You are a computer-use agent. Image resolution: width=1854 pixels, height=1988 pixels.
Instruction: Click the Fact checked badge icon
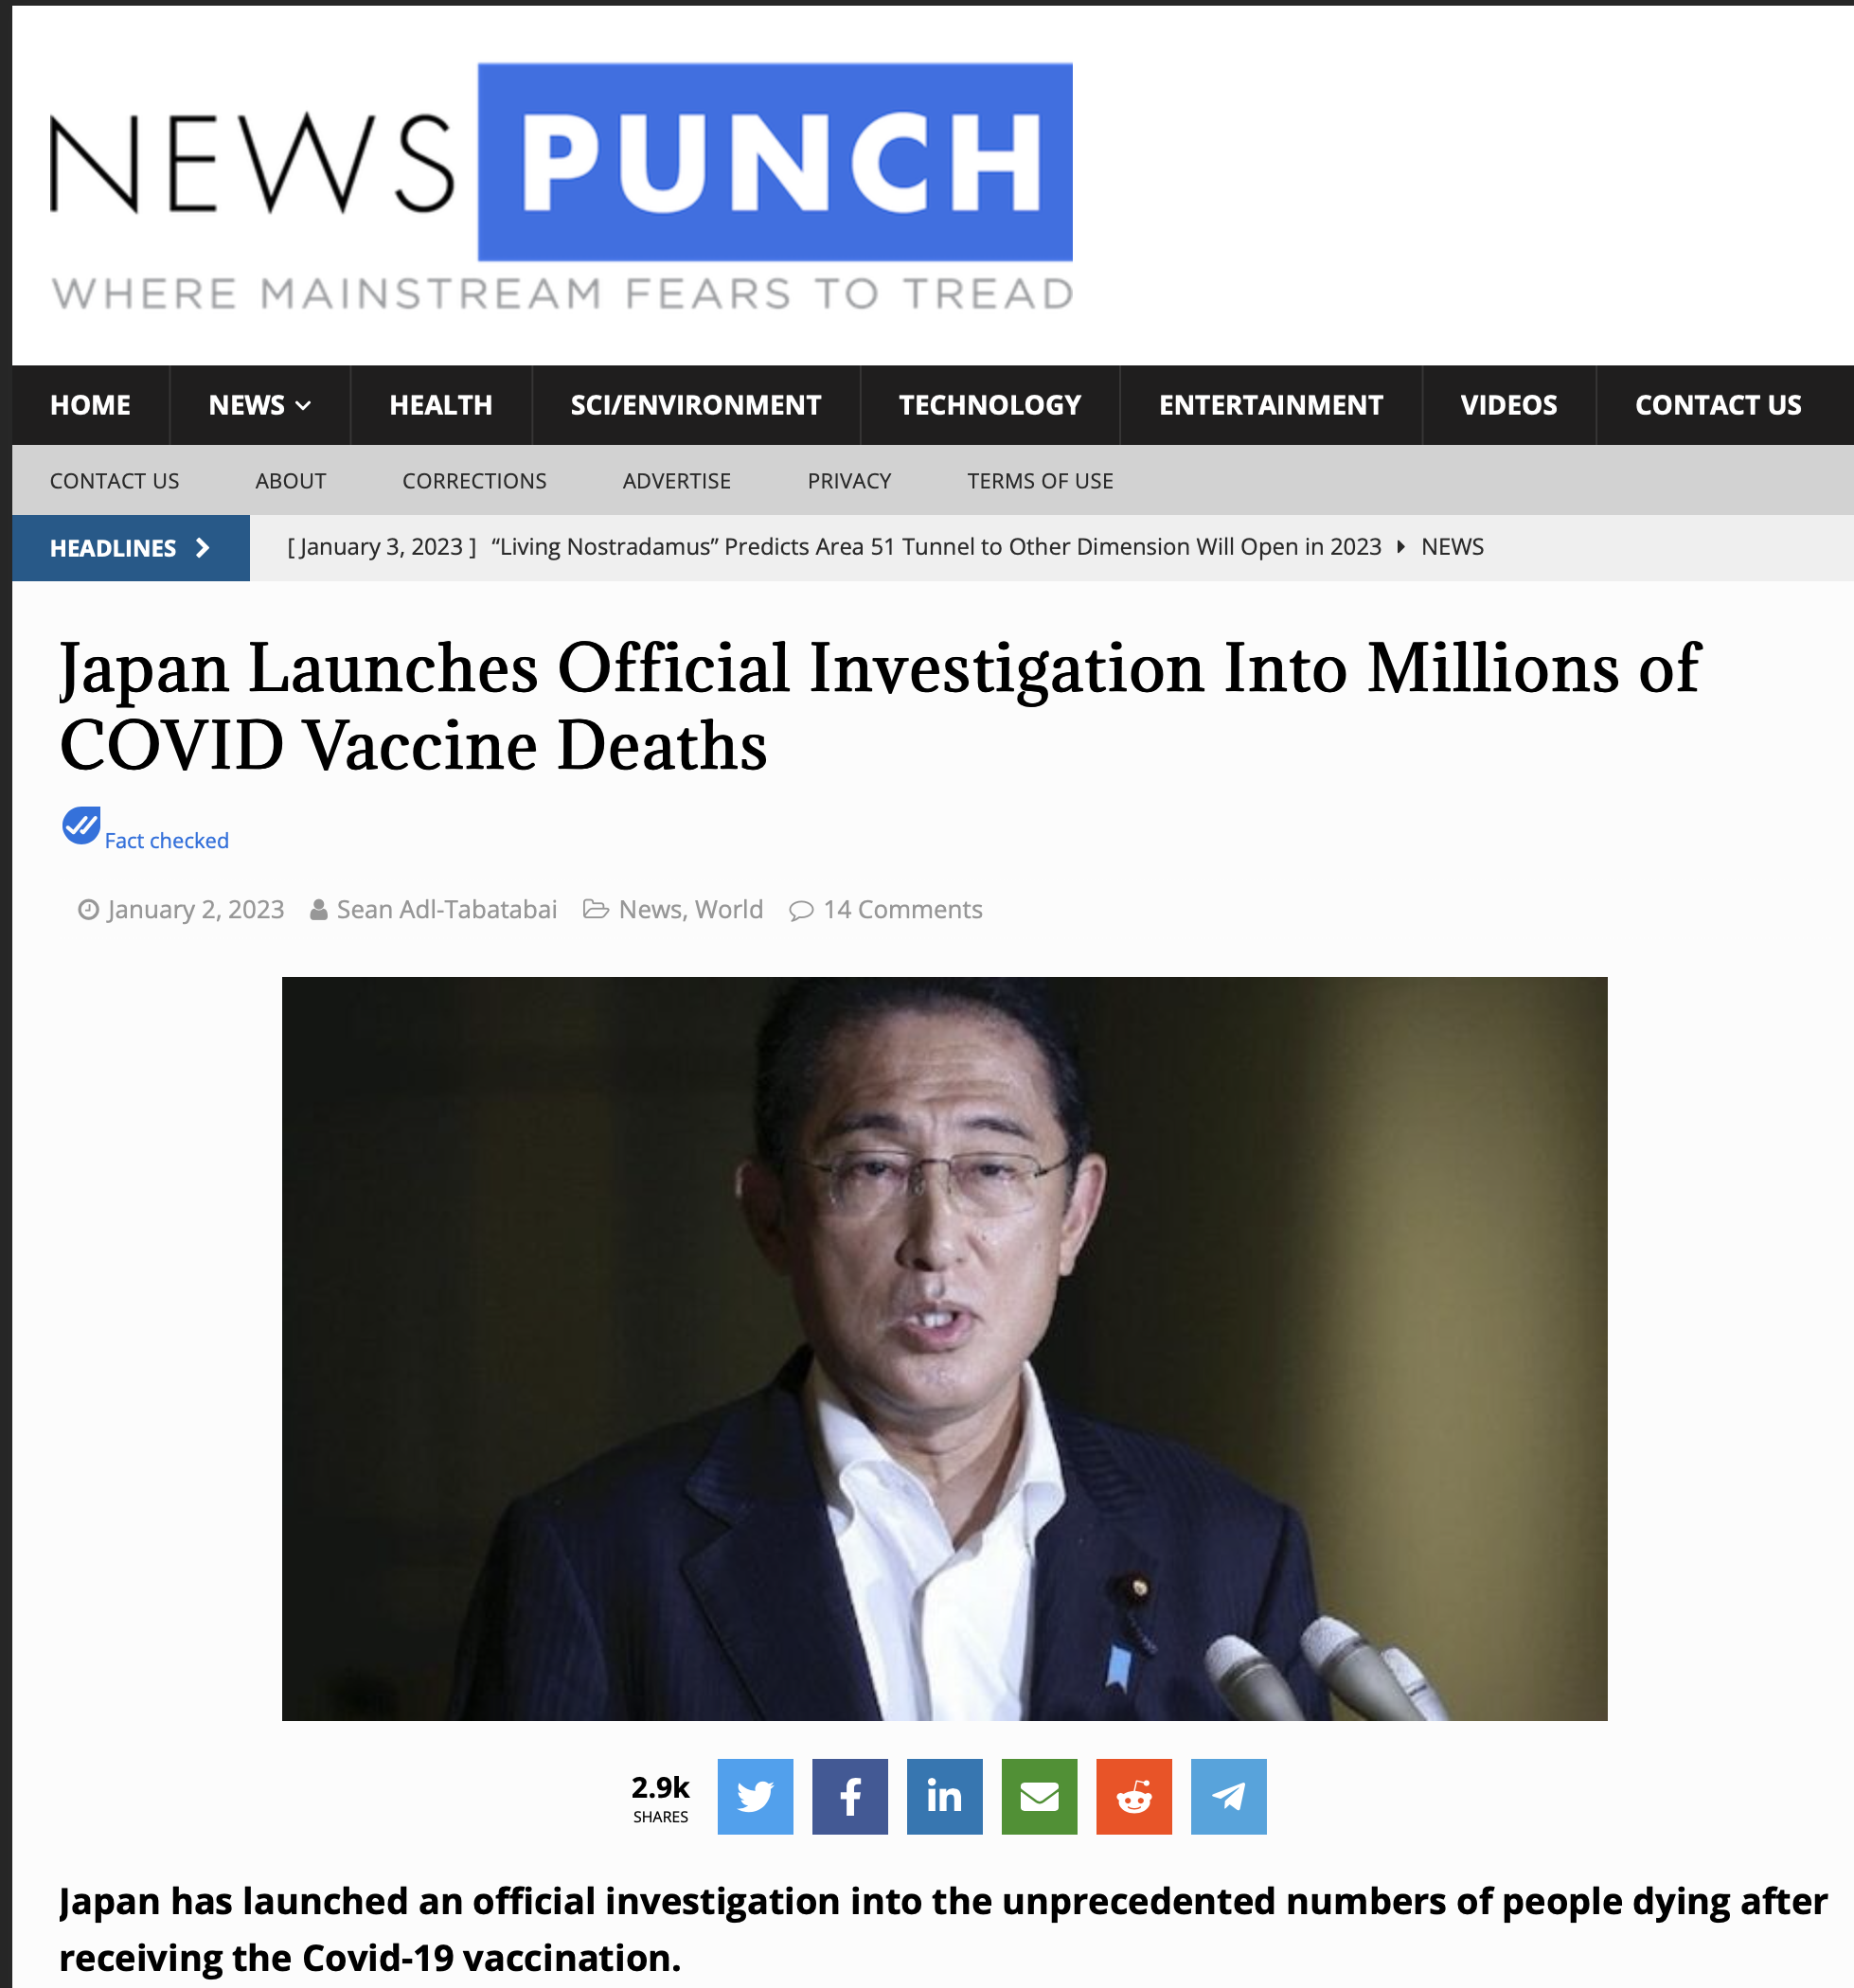[81, 826]
